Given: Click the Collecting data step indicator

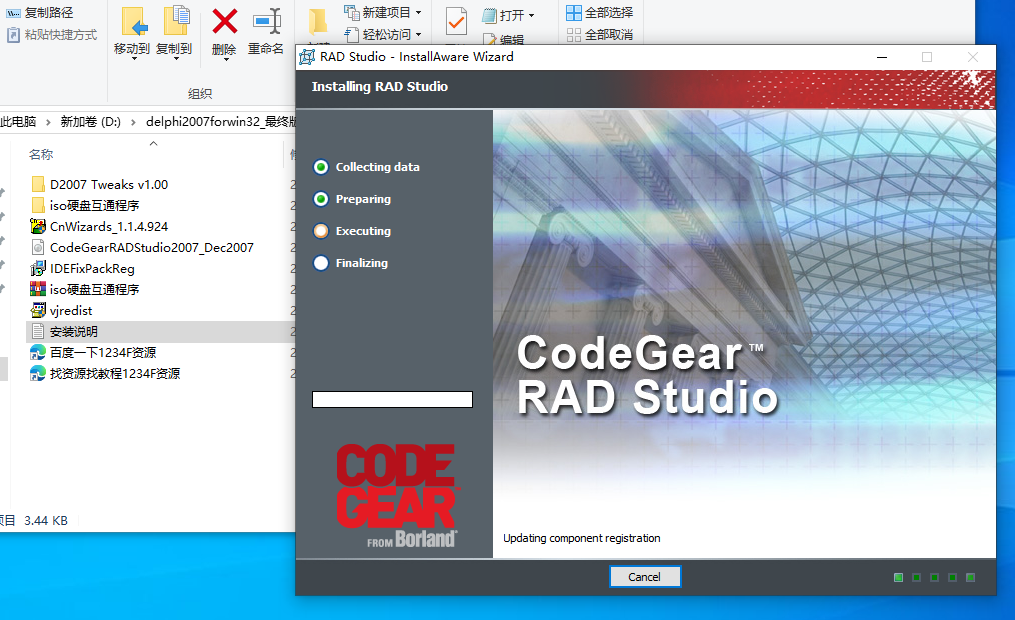Looking at the screenshot, I should tap(321, 167).
